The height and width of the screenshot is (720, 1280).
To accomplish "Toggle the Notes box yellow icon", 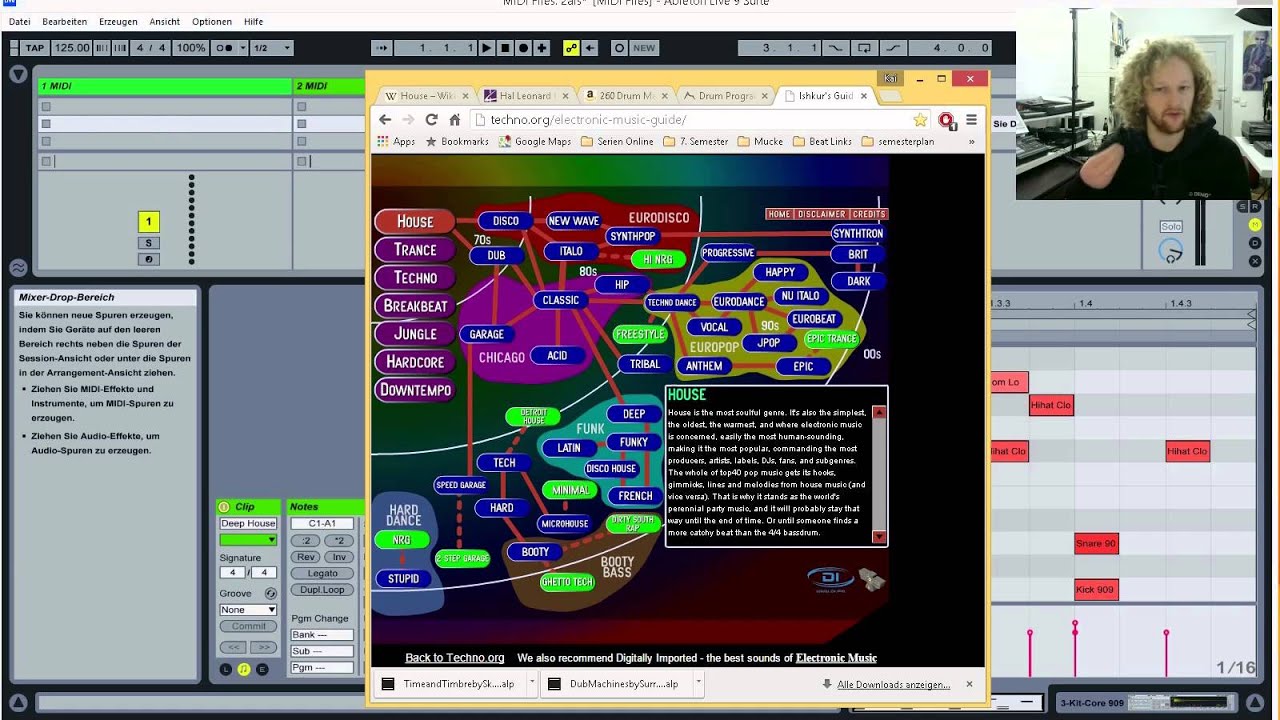I will 244,669.
